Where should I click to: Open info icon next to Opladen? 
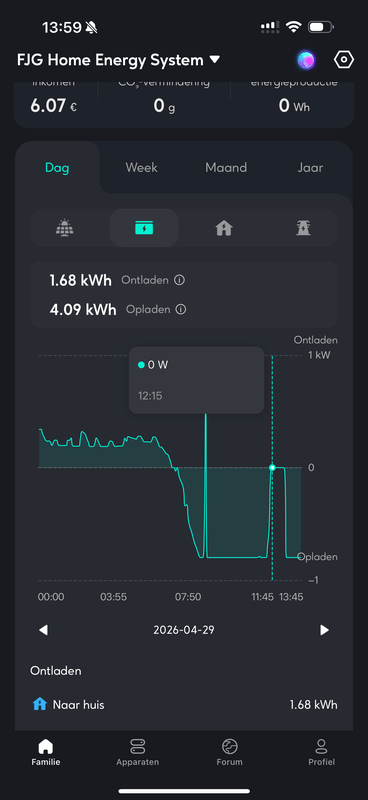point(181,309)
